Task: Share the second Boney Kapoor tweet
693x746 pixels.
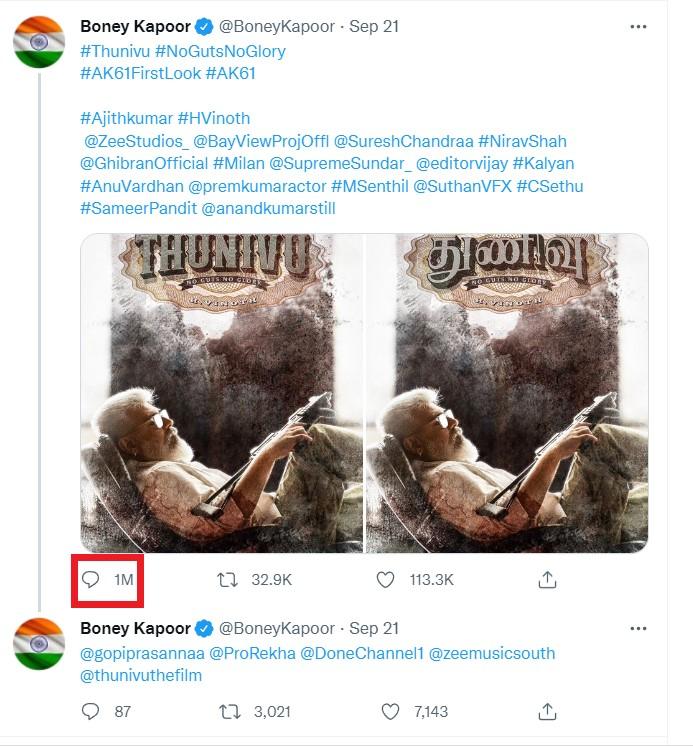Action: 547,711
